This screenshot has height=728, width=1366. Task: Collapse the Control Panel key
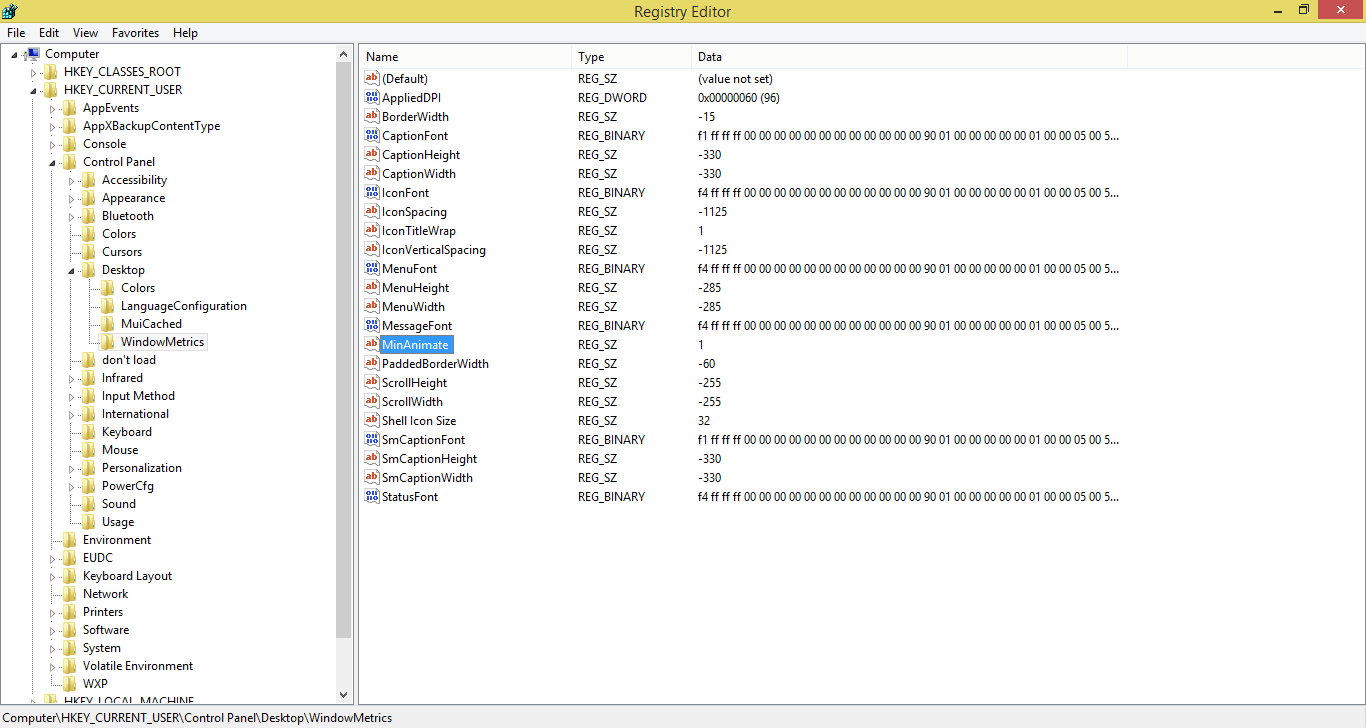52,163
